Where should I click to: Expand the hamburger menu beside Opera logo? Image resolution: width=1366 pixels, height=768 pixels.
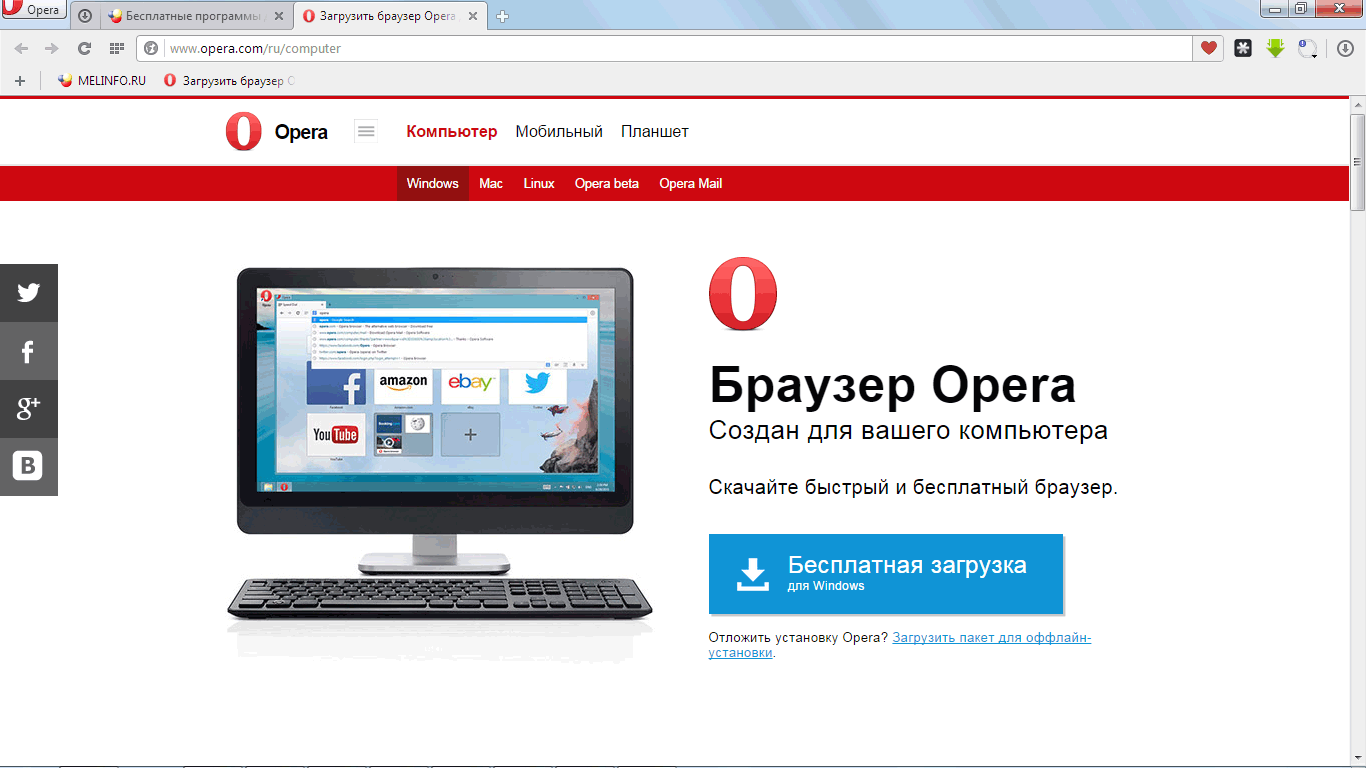pyautogui.click(x=366, y=131)
